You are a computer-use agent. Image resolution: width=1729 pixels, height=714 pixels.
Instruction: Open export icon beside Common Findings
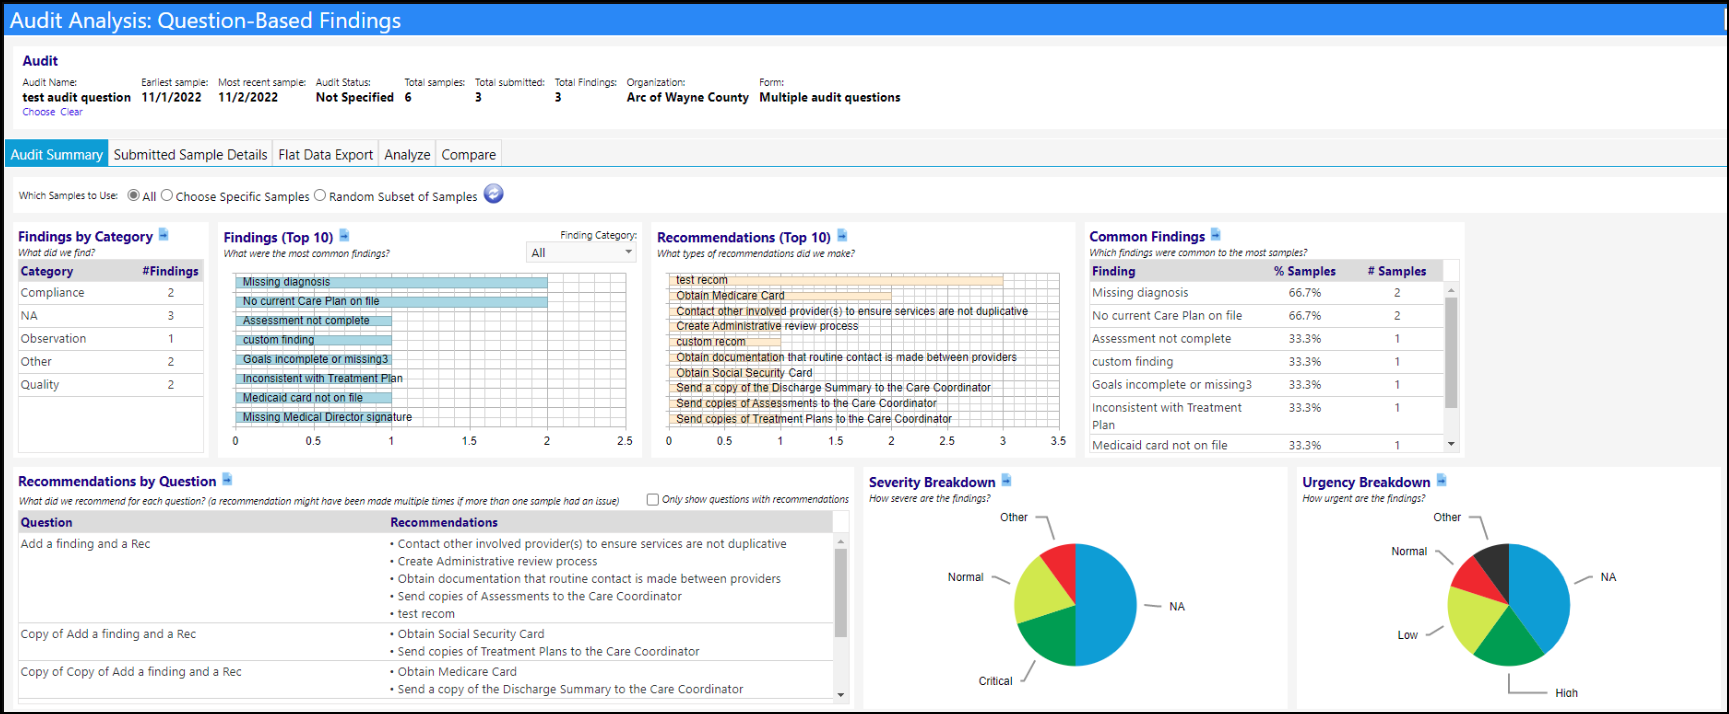(1216, 235)
